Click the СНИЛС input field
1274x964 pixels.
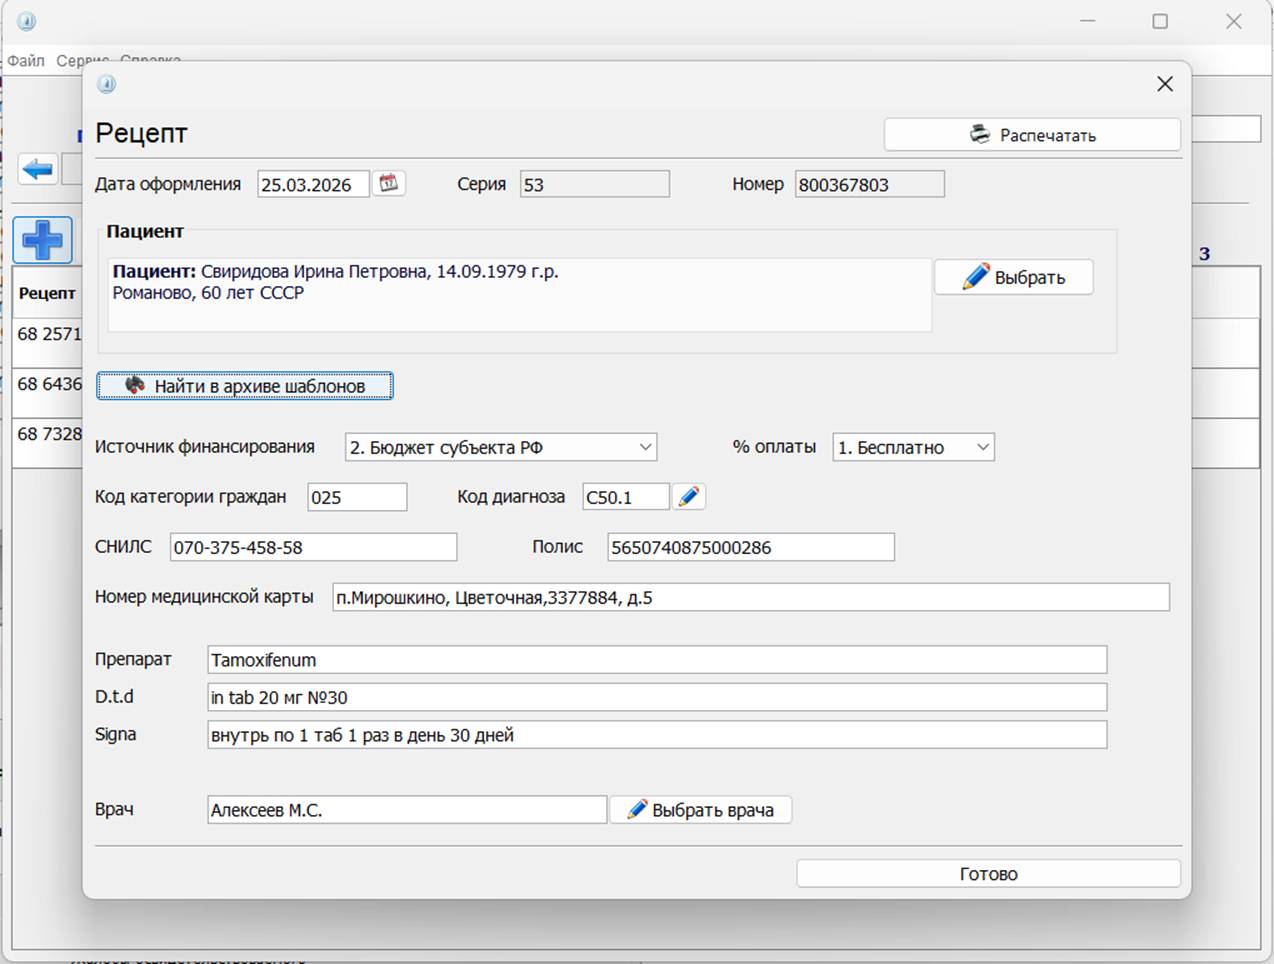point(312,548)
